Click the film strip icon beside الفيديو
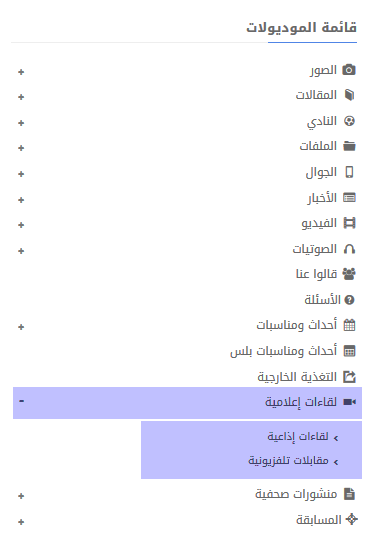This screenshot has height=533, width=372. click(x=349, y=223)
